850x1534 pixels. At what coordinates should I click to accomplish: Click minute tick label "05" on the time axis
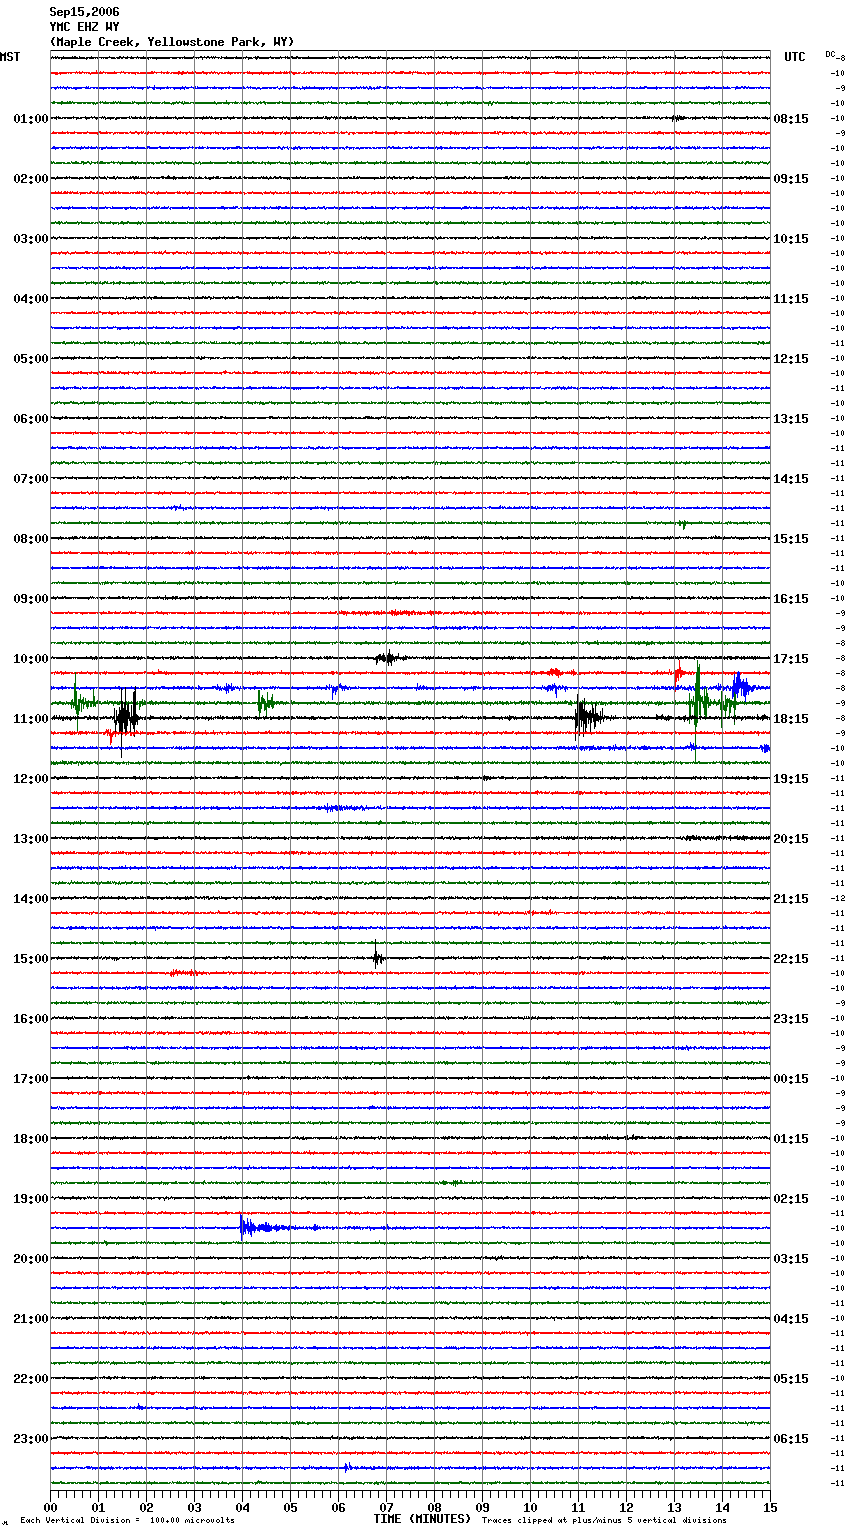291,1508
